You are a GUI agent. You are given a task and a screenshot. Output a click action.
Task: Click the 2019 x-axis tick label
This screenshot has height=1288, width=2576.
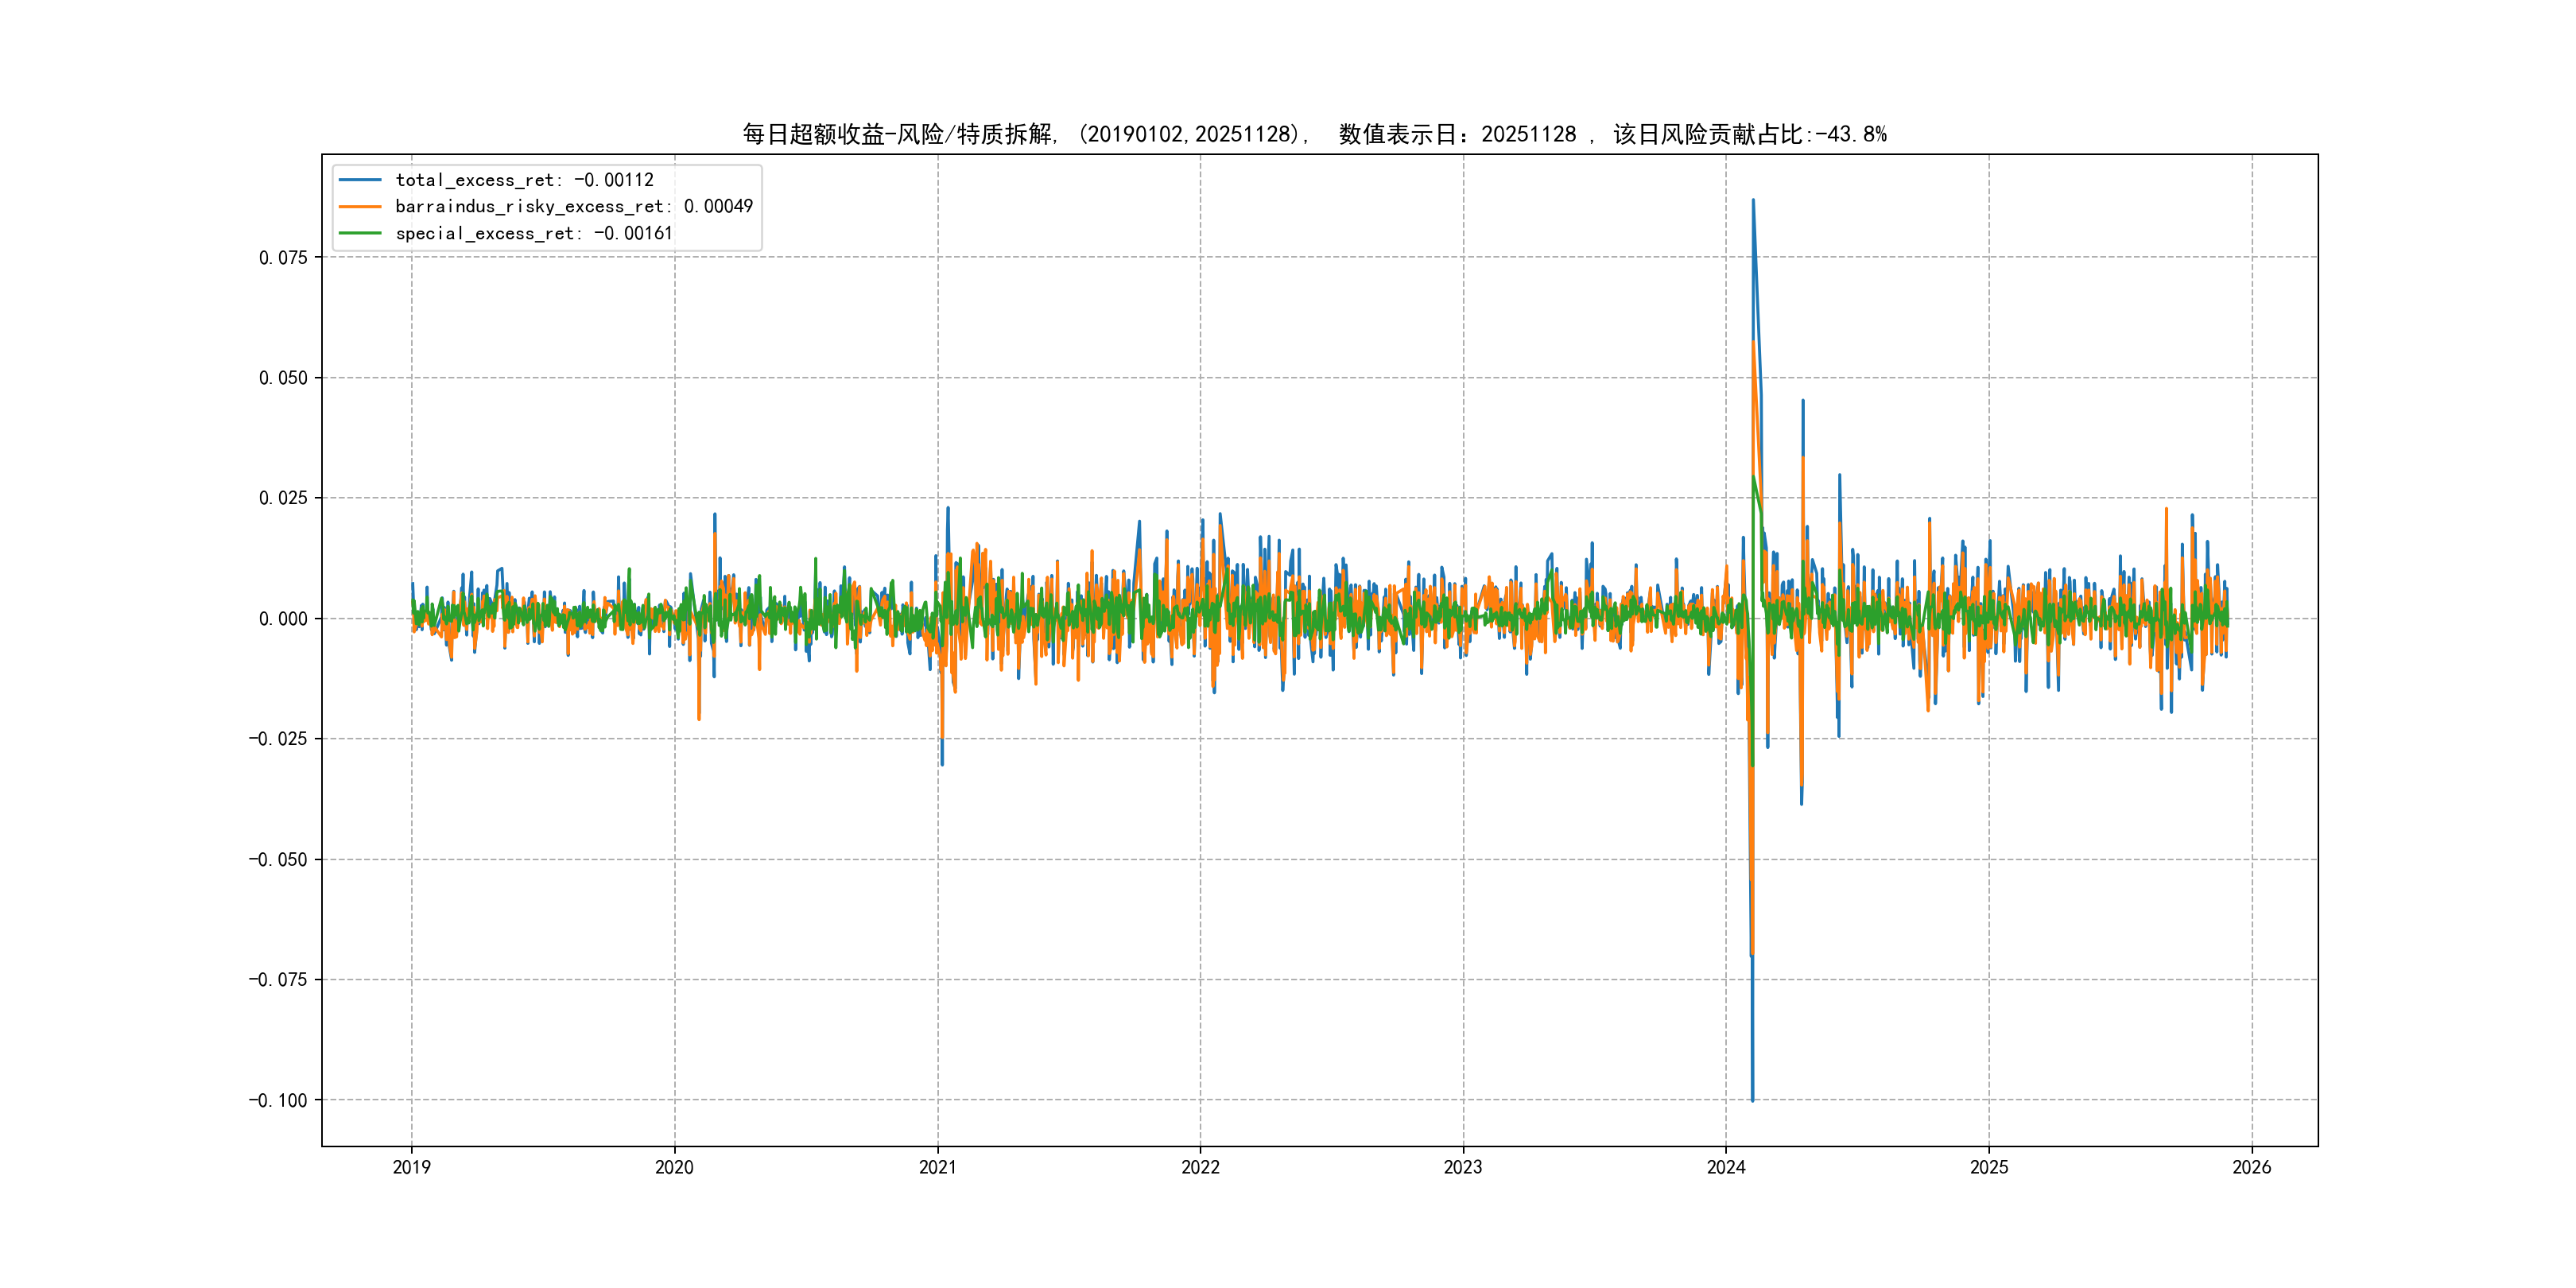pos(411,1167)
